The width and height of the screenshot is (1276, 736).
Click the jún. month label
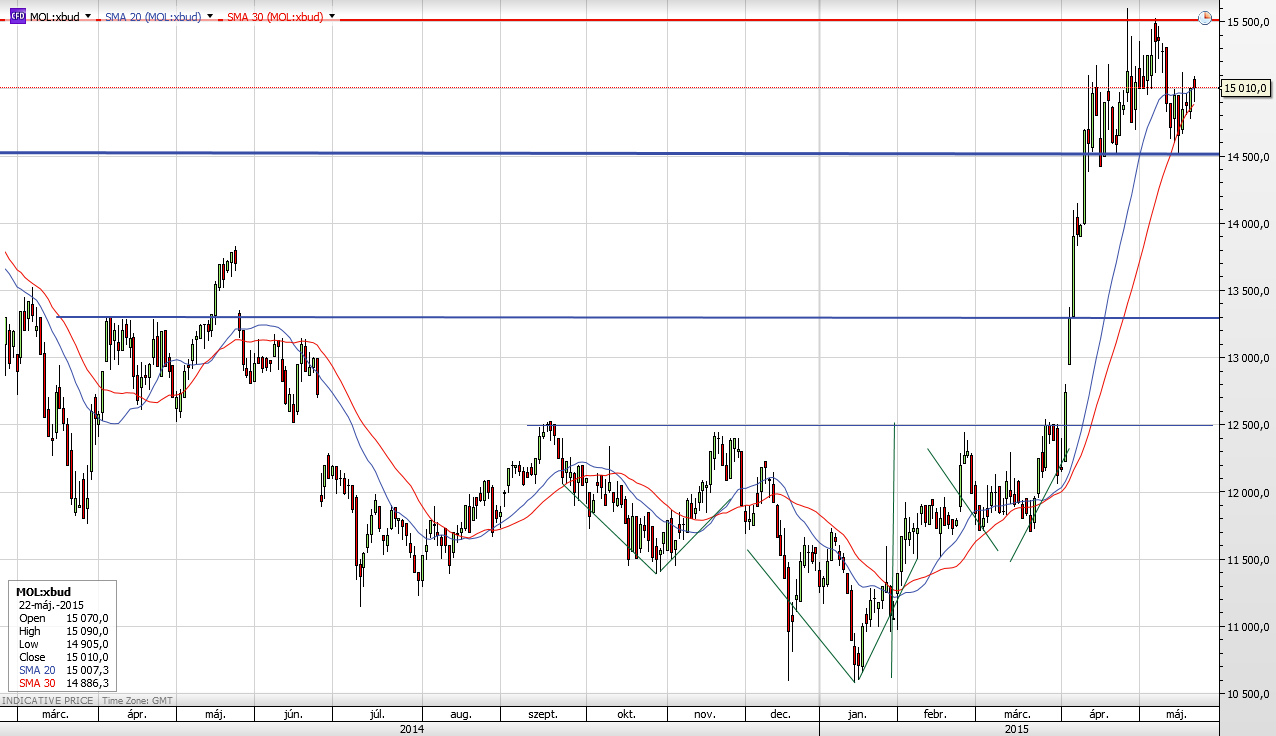(293, 715)
